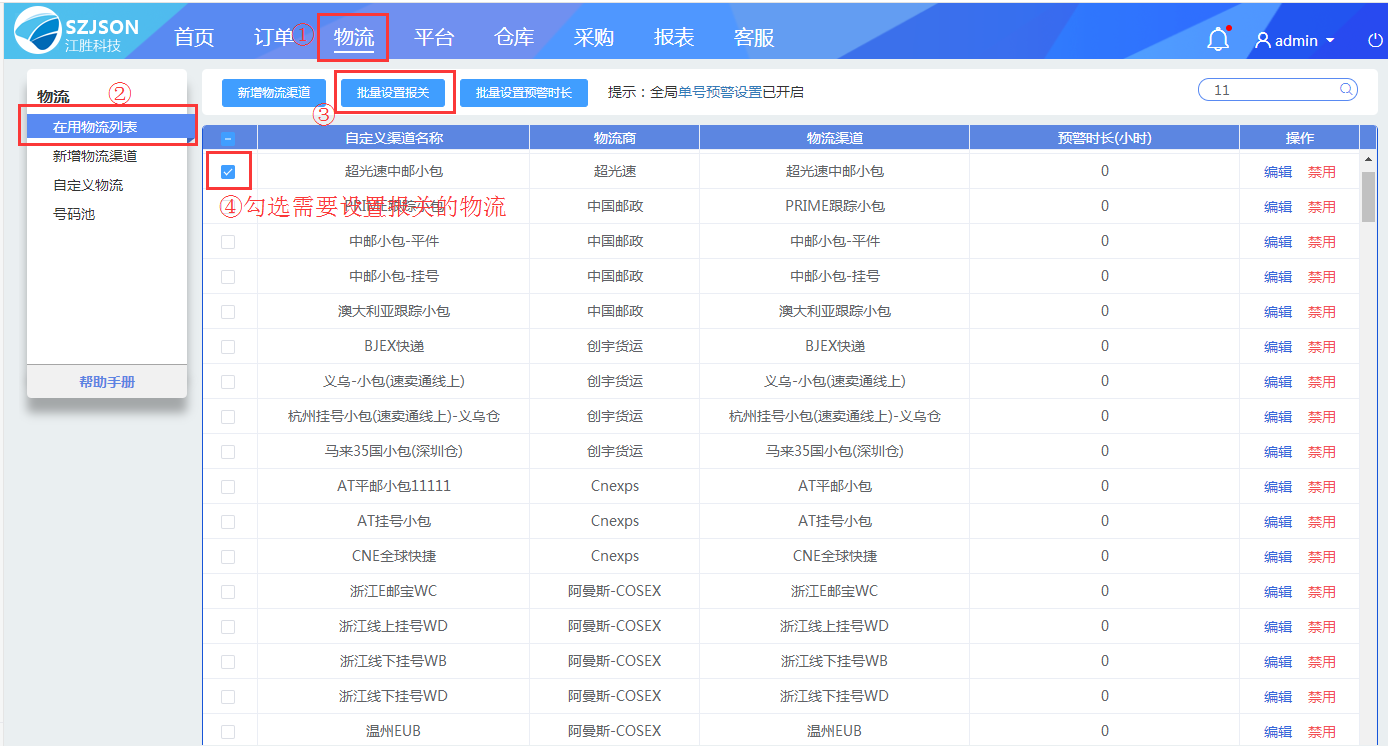Click the 自定义渠道名称 column header
The height and width of the screenshot is (746, 1388).
point(394,138)
